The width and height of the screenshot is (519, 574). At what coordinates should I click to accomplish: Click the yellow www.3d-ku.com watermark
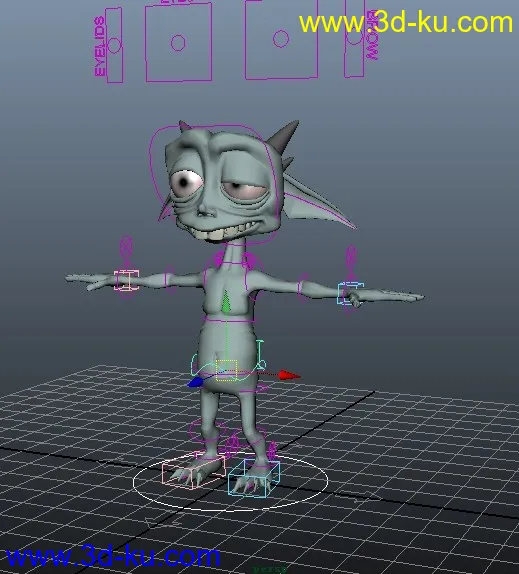(406, 22)
